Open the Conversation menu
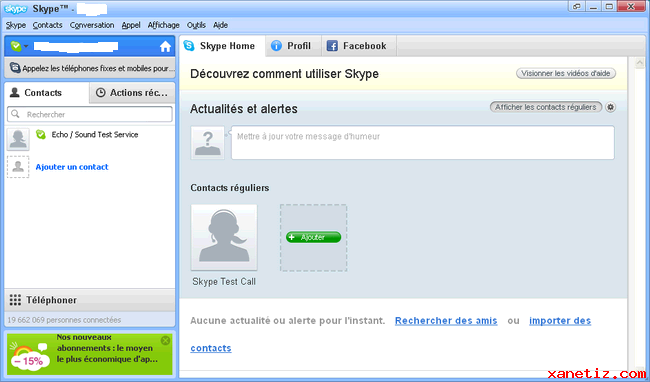 click(x=92, y=25)
